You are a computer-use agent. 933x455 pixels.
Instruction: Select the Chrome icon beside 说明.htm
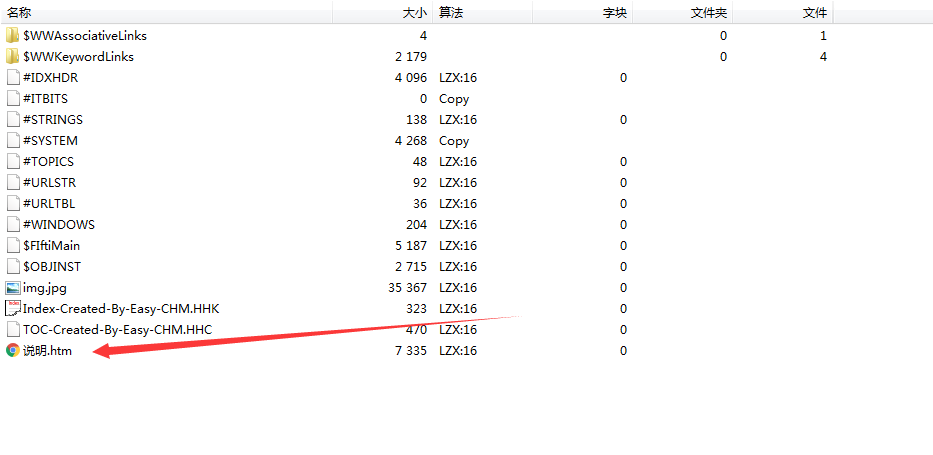pyautogui.click(x=12, y=351)
